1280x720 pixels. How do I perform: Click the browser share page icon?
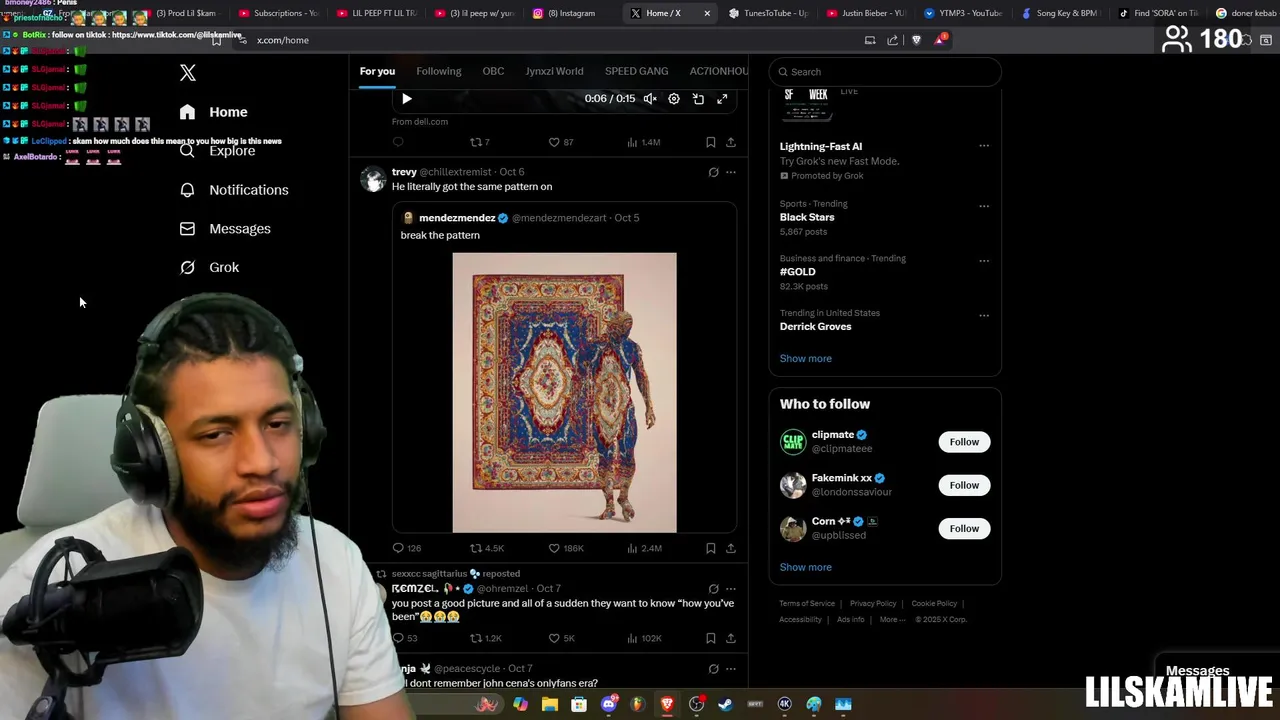point(892,40)
